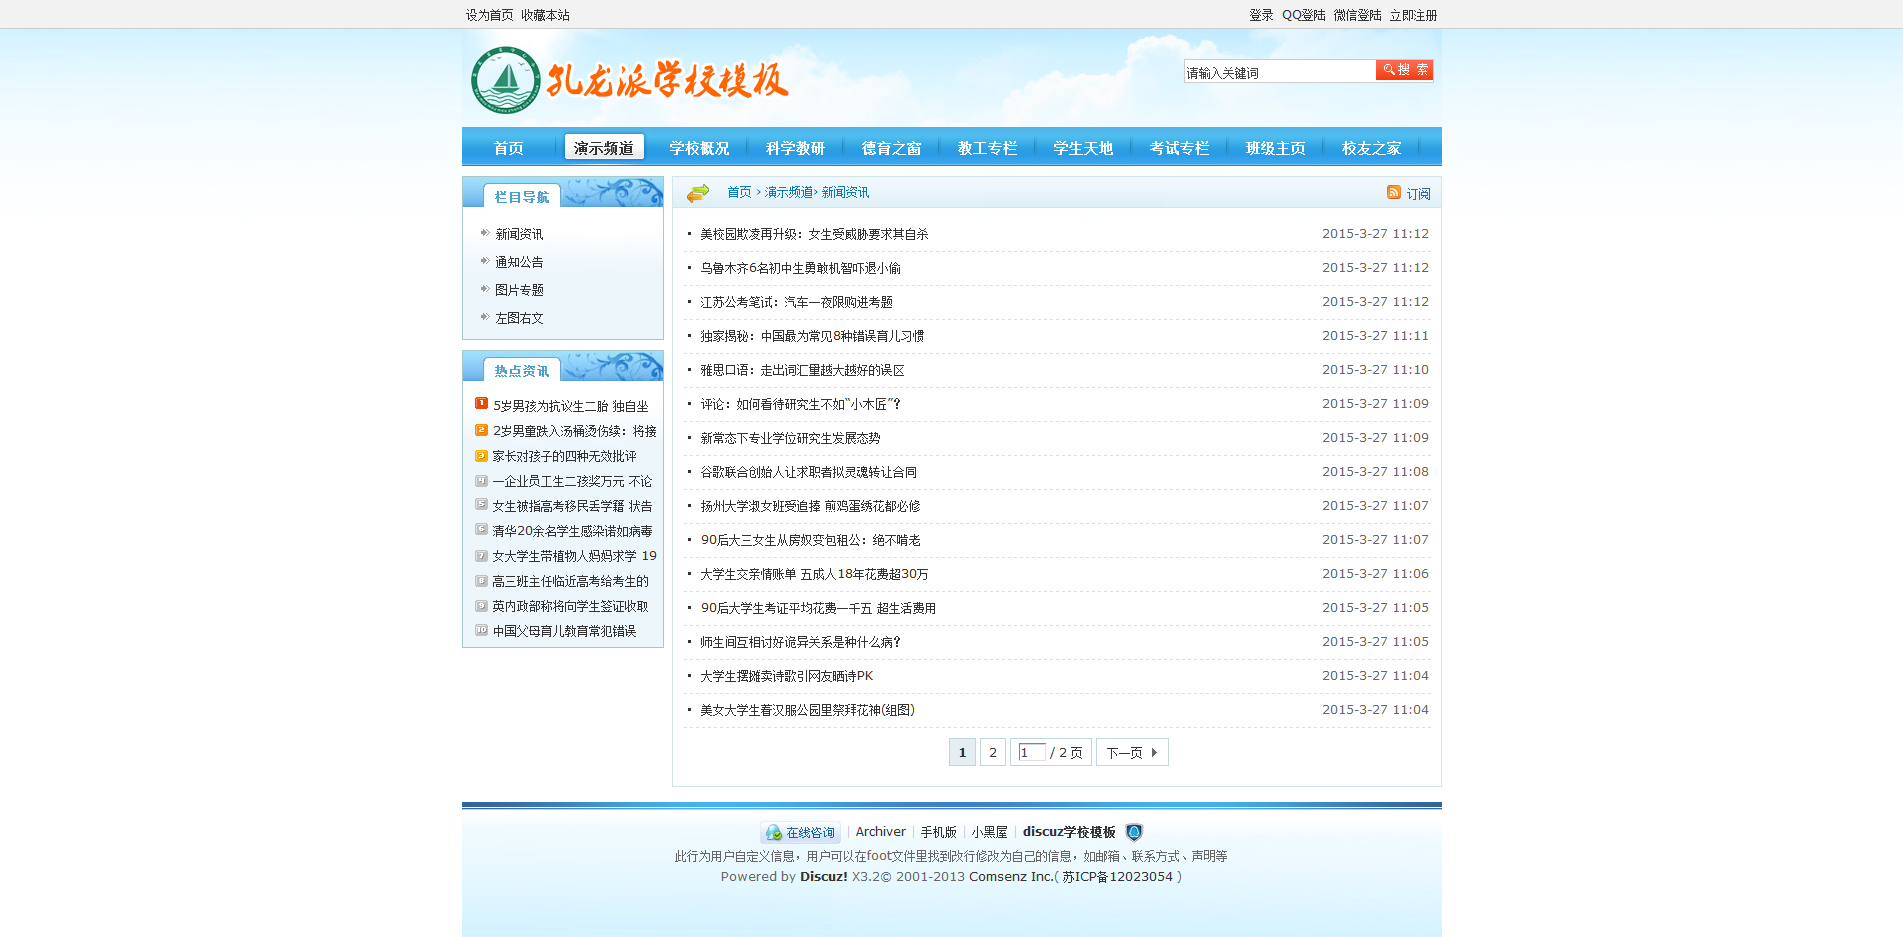Open the 在线咨询 online chat button

[800, 832]
